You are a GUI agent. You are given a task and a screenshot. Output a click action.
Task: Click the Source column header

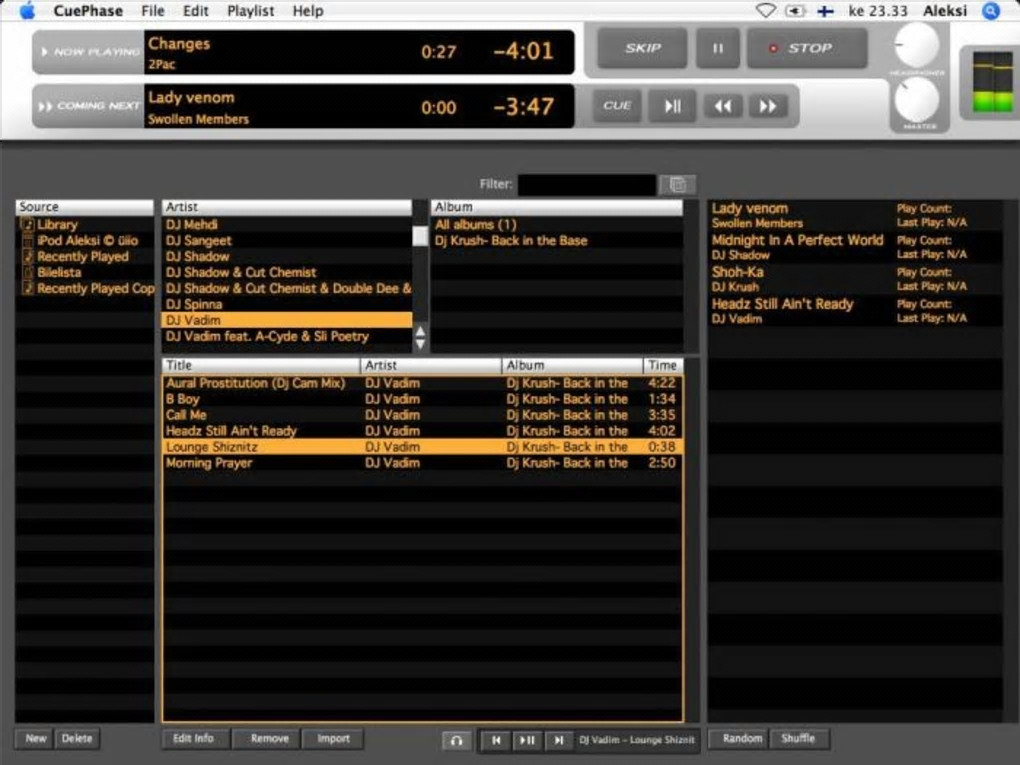coord(85,207)
